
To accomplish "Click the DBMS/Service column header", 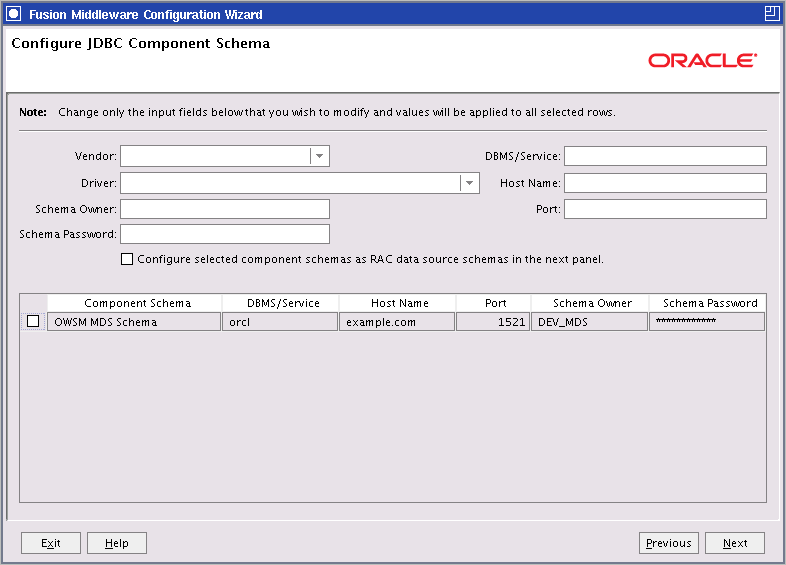I will [281, 303].
